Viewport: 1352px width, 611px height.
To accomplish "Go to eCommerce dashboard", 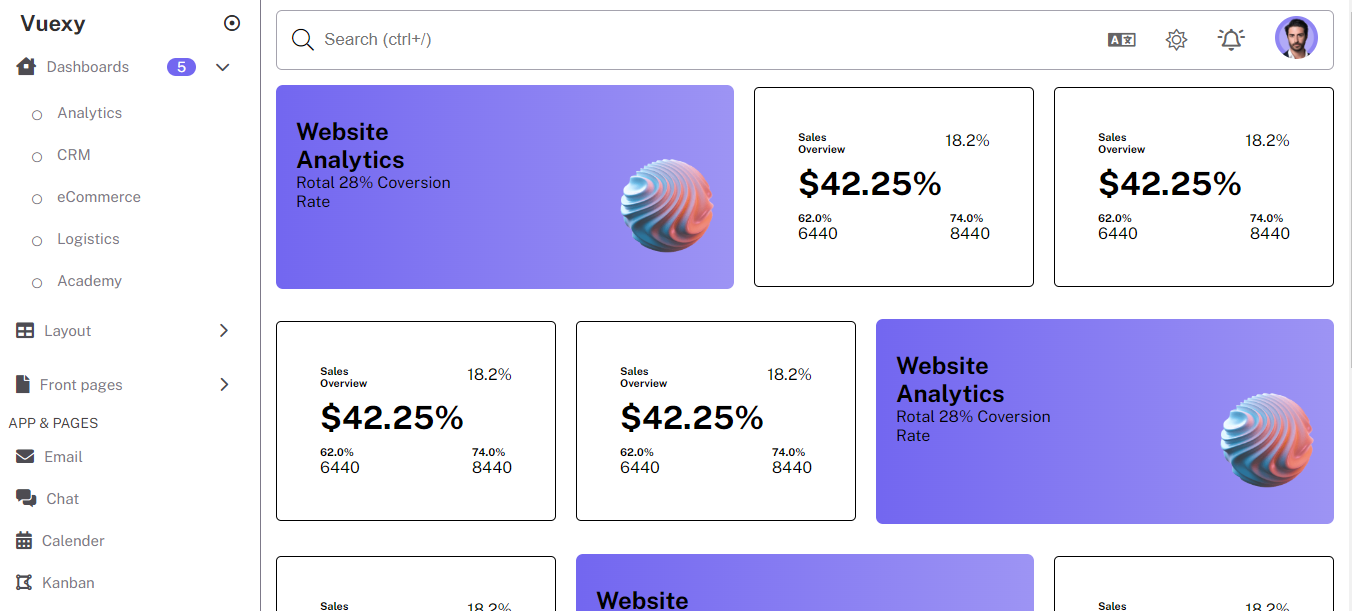I will tap(98, 197).
